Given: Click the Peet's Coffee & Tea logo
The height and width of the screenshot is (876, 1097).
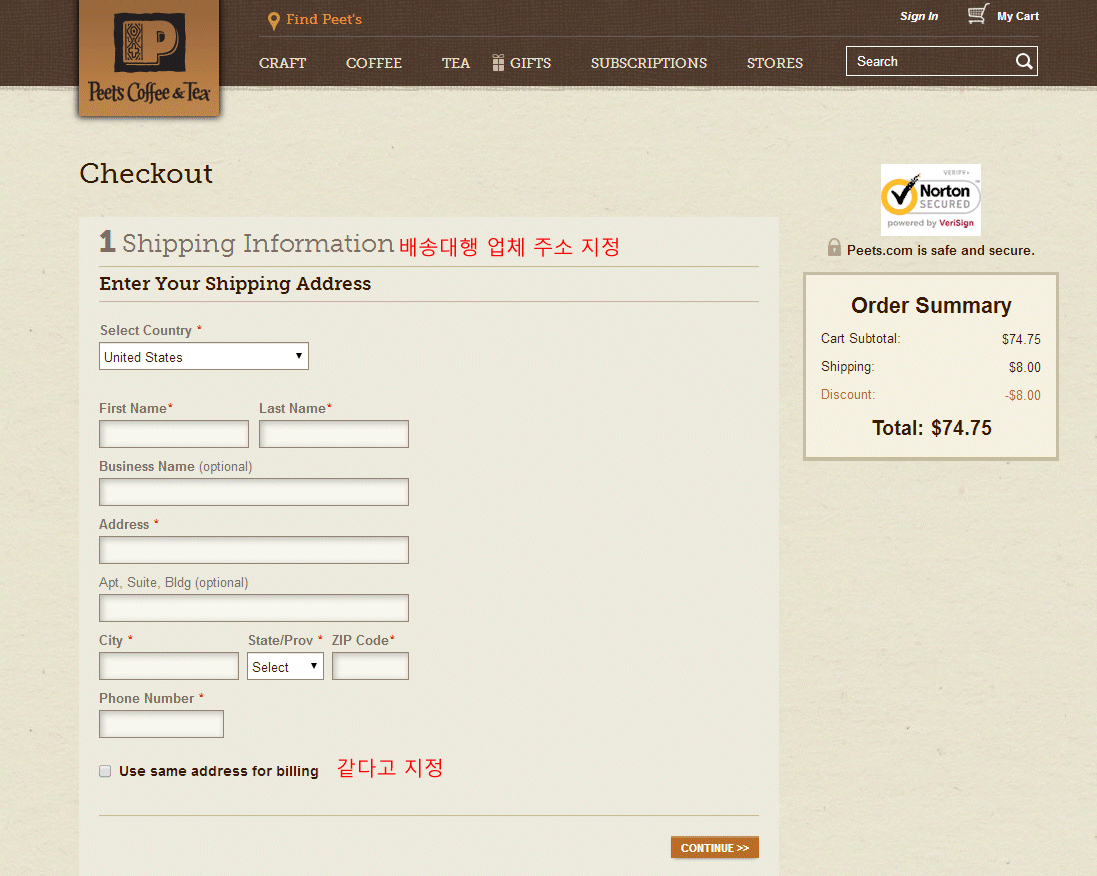Looking at the screenshot, I should tap(149, 60).
